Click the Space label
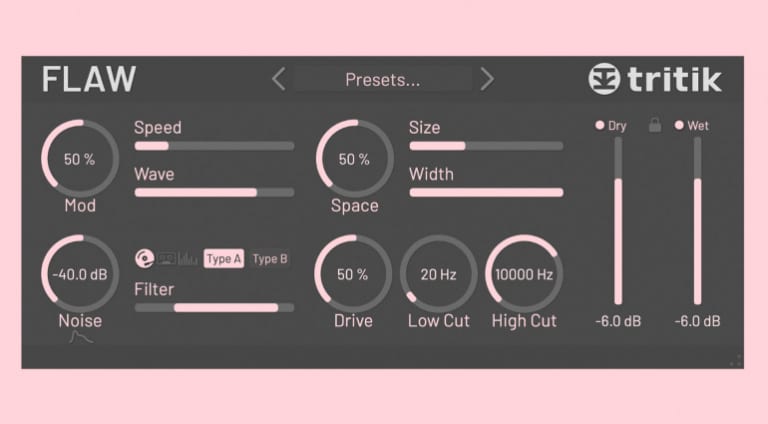This screenshot has width=768, height=424. point(355,206)
